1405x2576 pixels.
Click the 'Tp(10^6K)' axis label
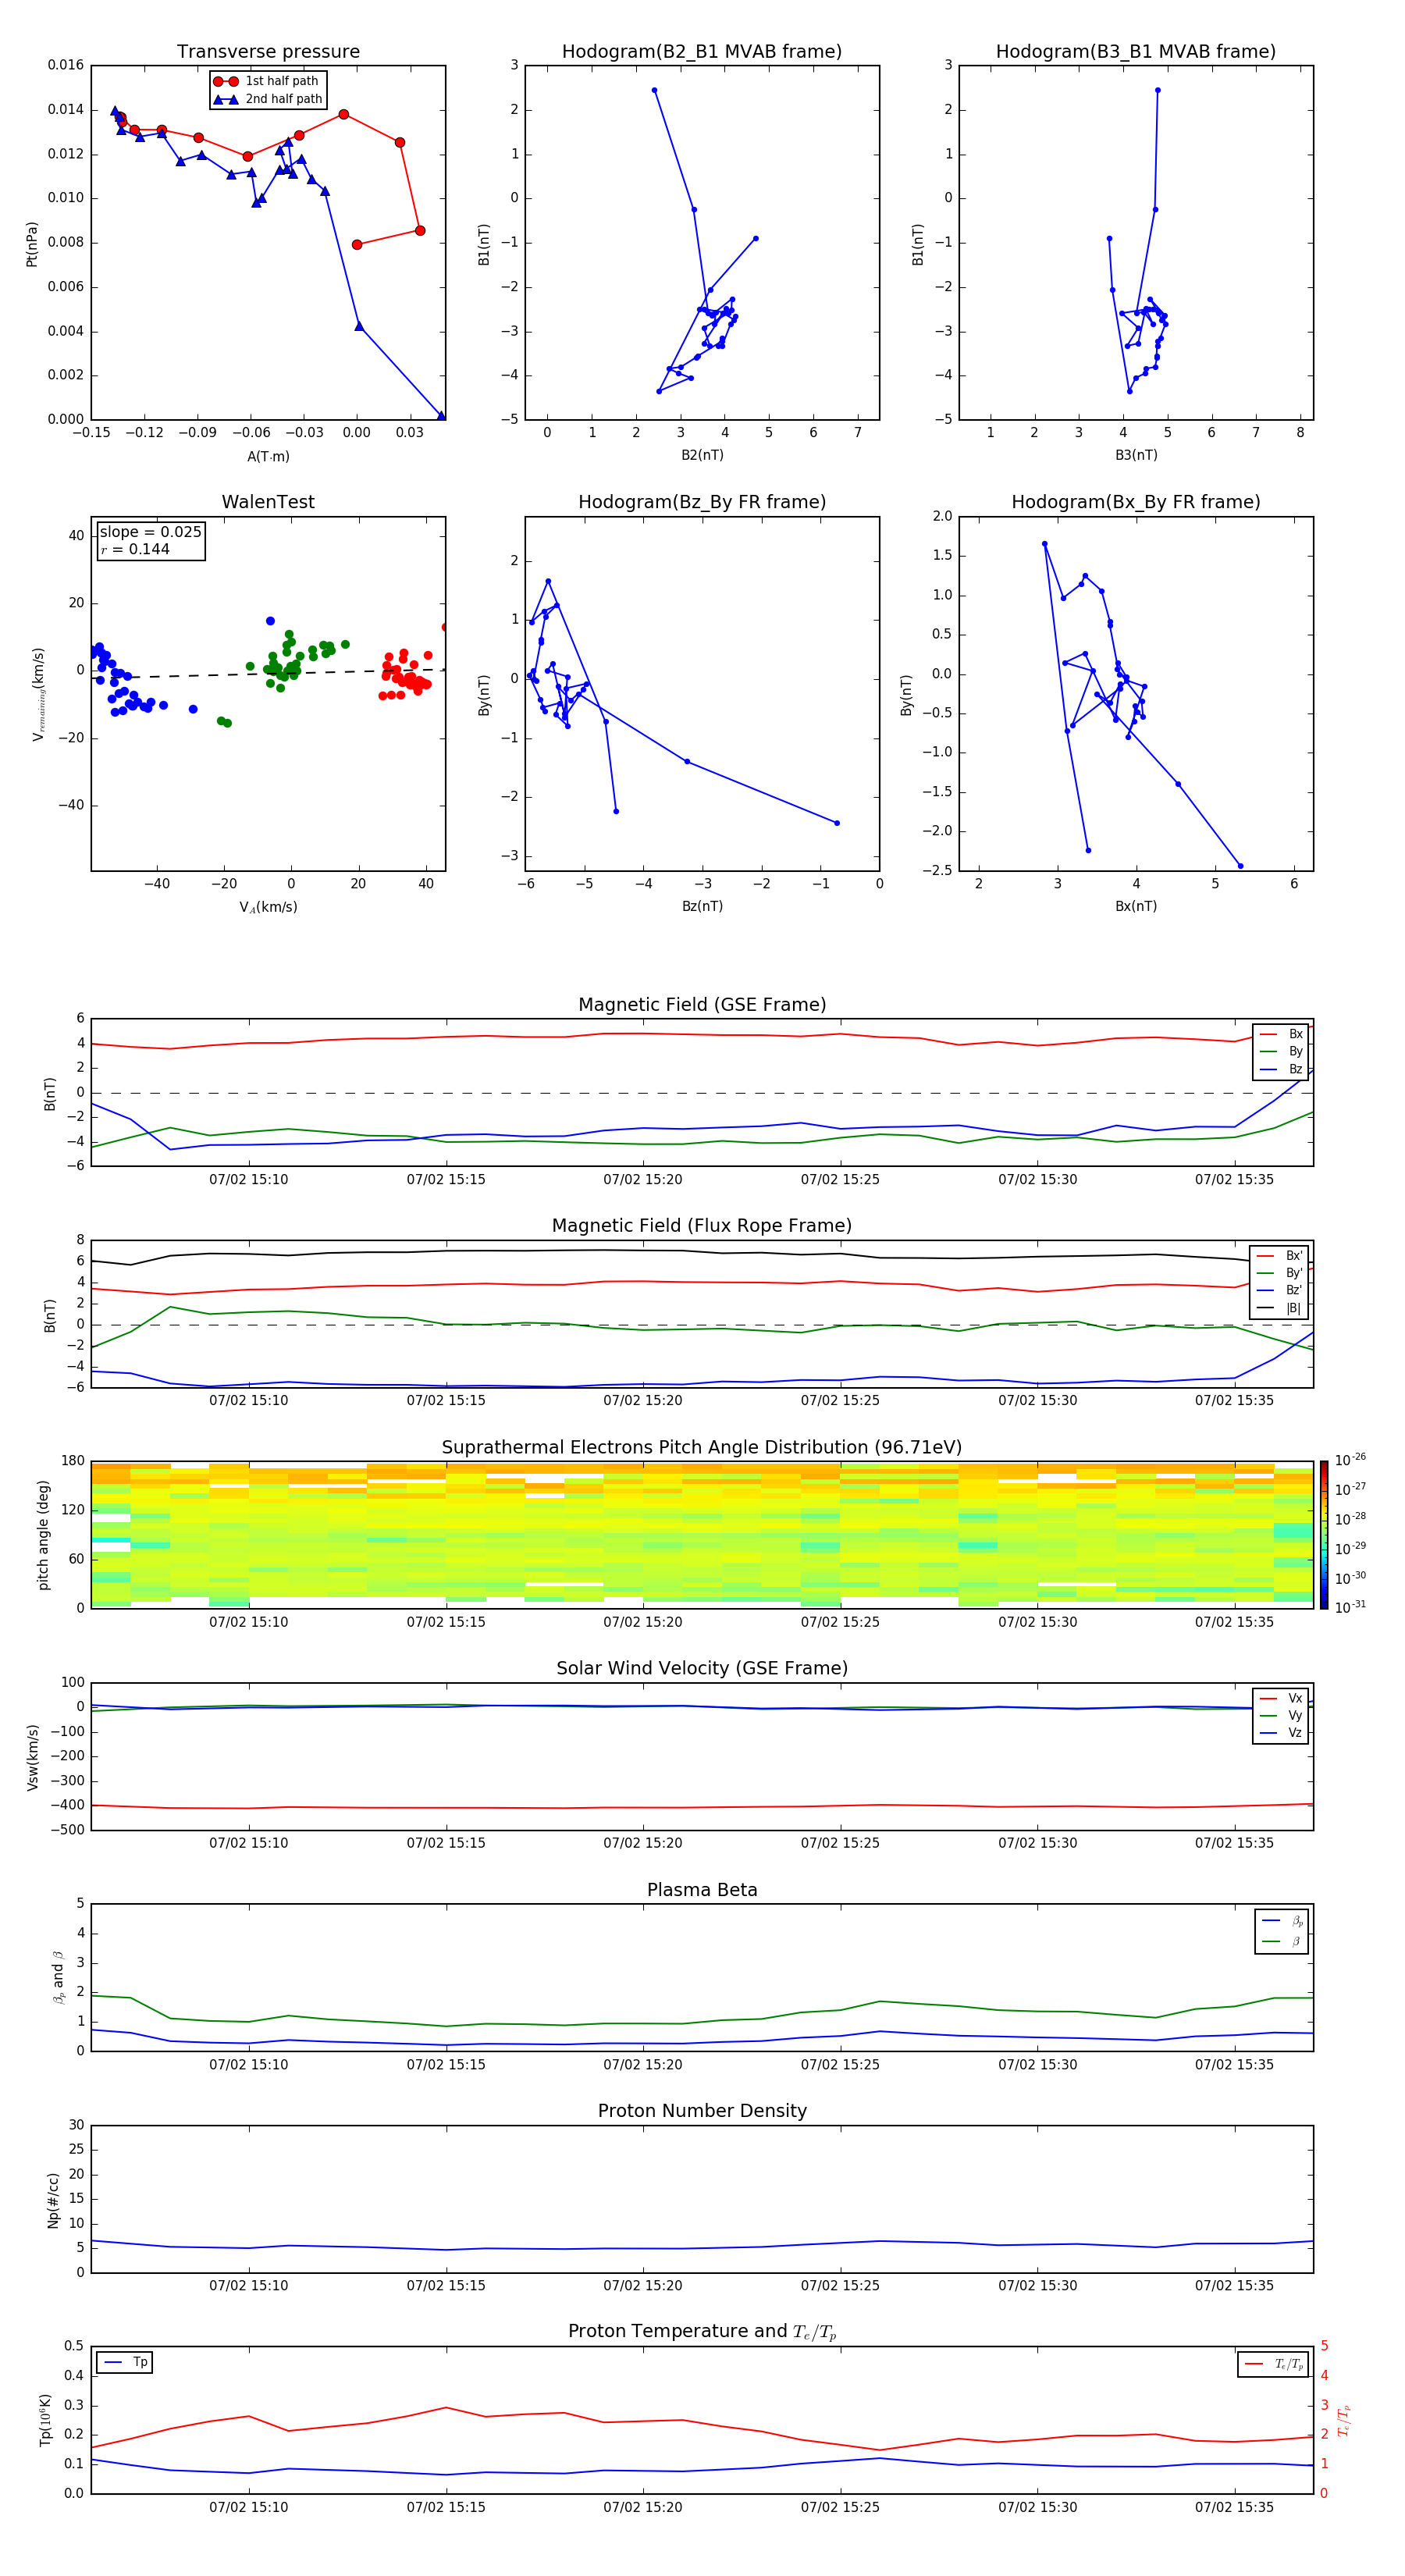tap(45, 2420)
